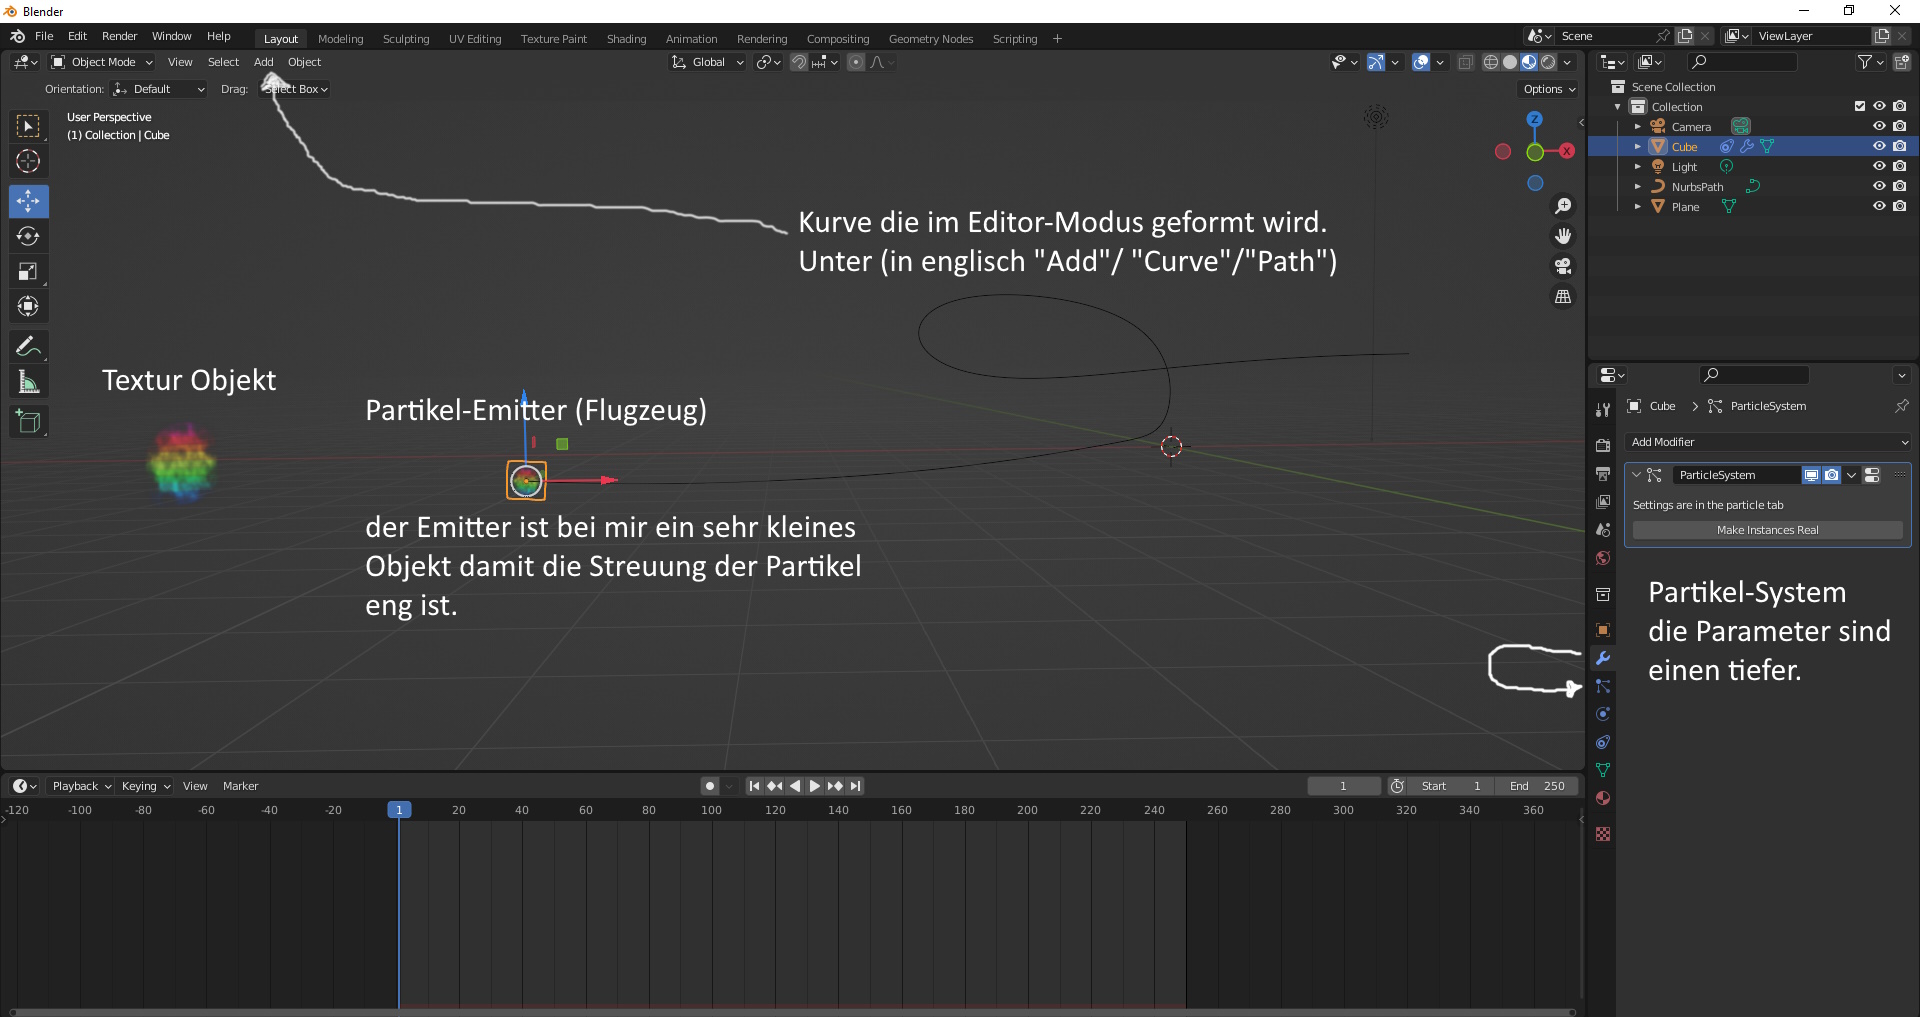Activate the Annotate pencil tool
The image size is (1920, 1017).
point(28,347)
